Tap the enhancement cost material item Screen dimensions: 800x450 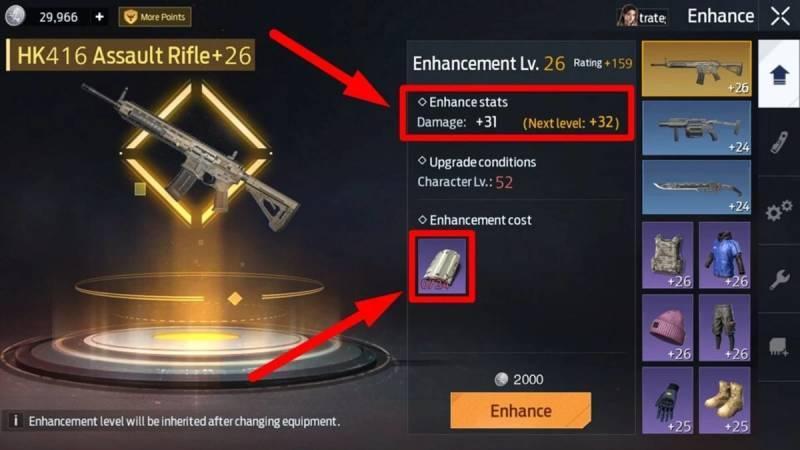[x=442, y=266]
